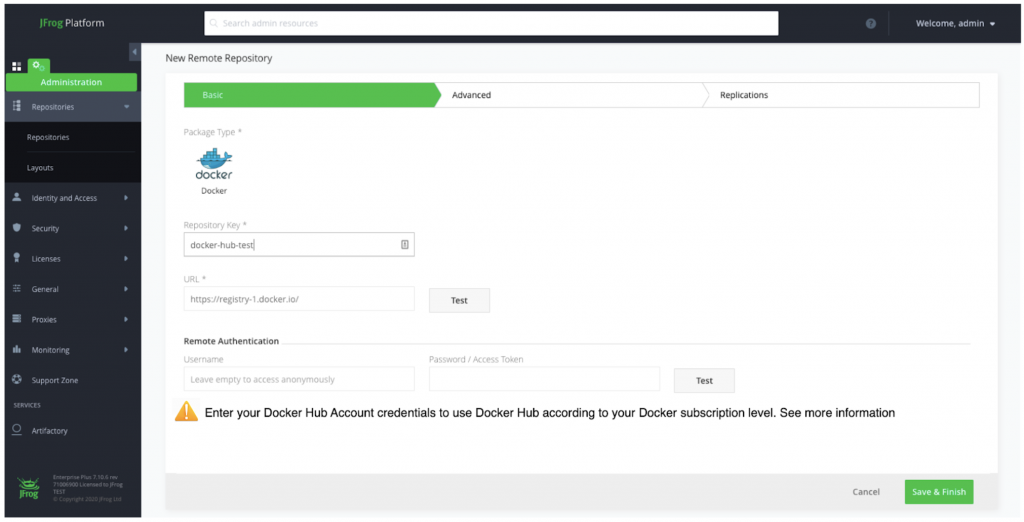Click the Save & Finish button
This screenshot has height=522, width=1024.
[938, 492]
